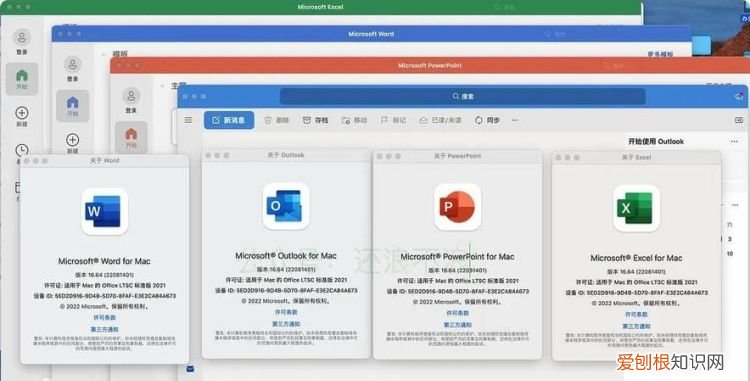Close the 关于 PowerPoint dialog
The image size is (750, 381).
pos(379,156)
